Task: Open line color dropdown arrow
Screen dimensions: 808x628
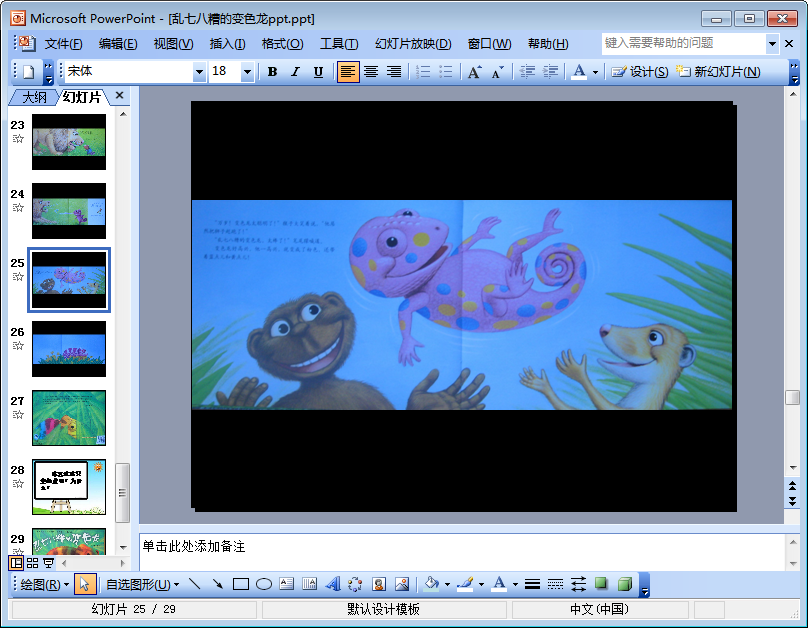Action: click(481, 584)
